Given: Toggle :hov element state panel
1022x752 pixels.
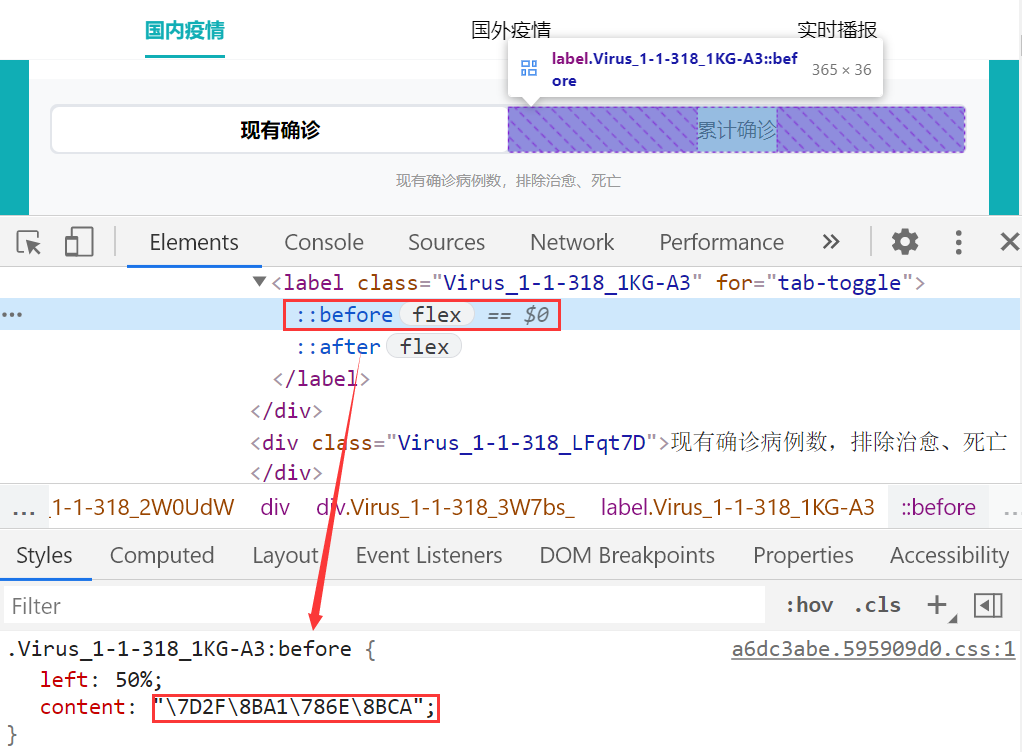Looking at the screenshot, I should 809,605.
